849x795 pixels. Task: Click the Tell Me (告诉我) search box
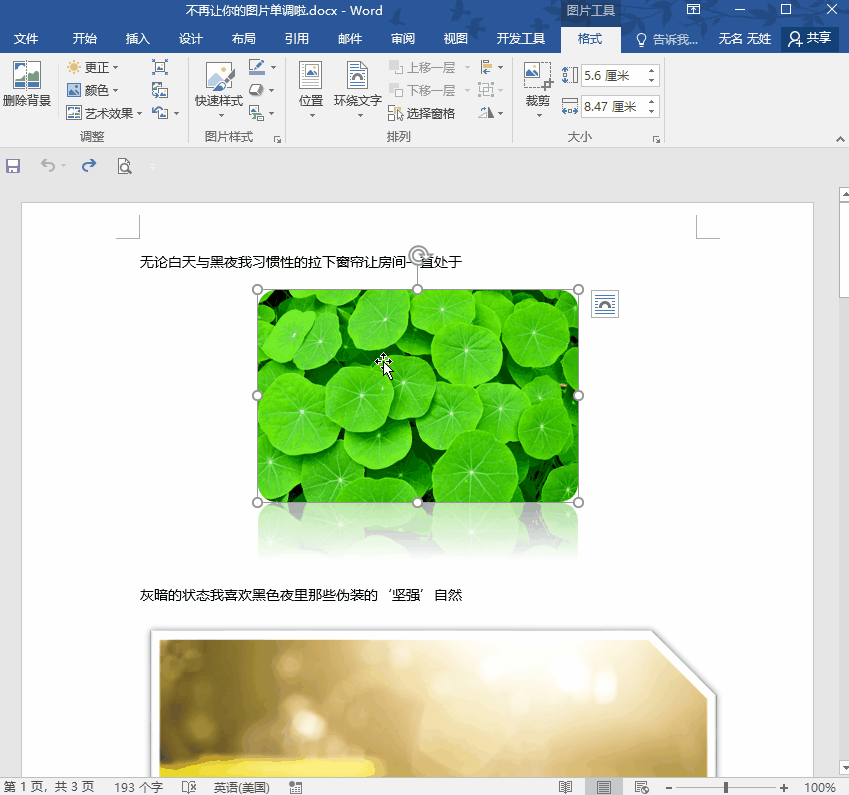(x=666, y=38)
